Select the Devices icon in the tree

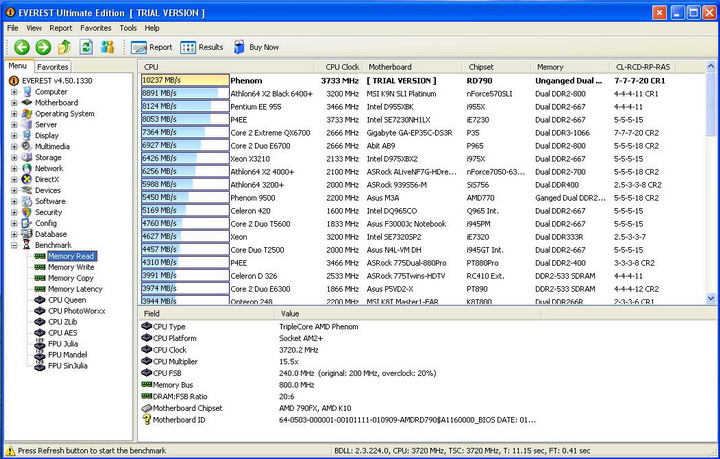[27, 190]
